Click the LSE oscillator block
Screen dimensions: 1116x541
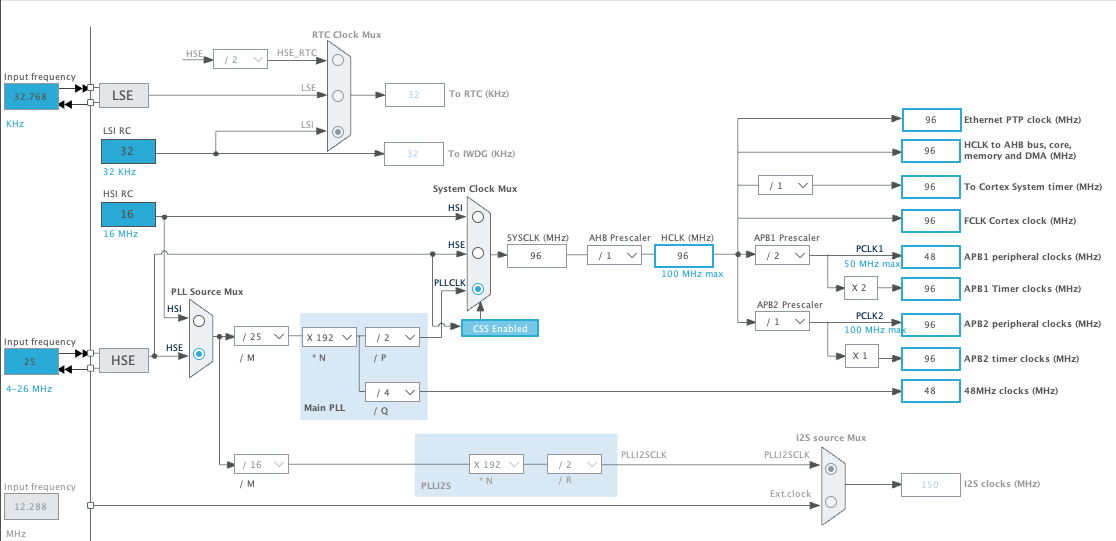(124, 95)
